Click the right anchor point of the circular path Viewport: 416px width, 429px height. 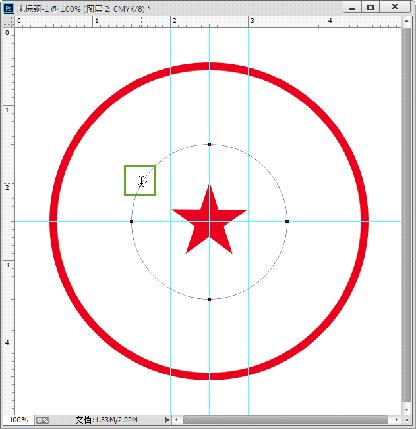(287, 221)
